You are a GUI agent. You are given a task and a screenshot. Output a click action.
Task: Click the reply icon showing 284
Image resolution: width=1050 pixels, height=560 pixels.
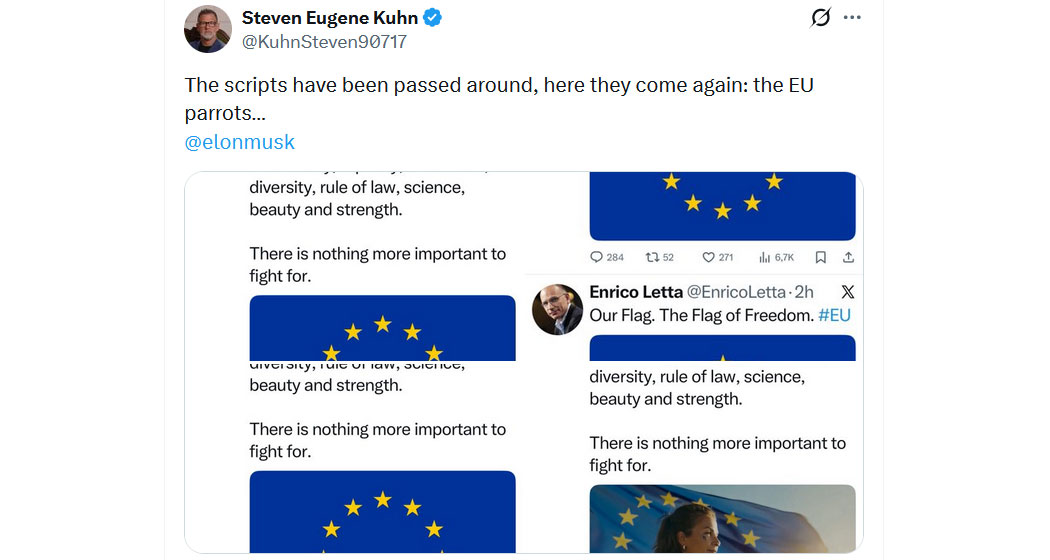click(597, 257)
